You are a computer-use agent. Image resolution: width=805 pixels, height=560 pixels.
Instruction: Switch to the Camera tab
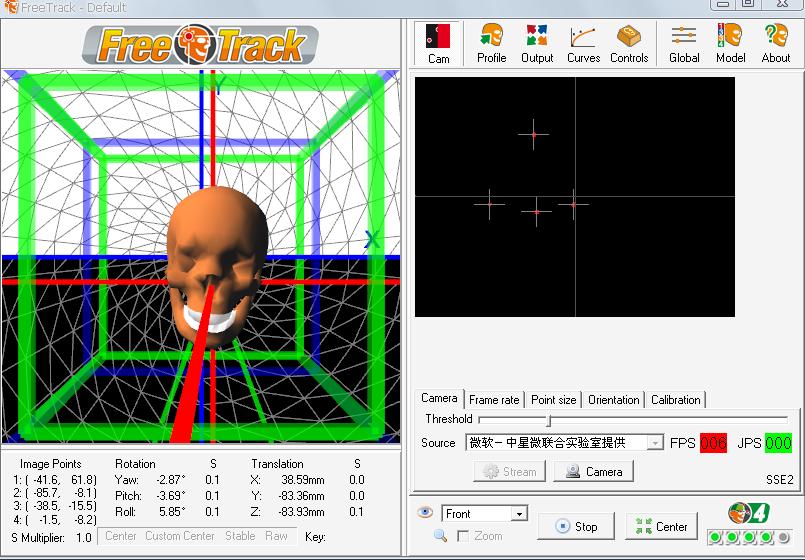coord(439,398)
